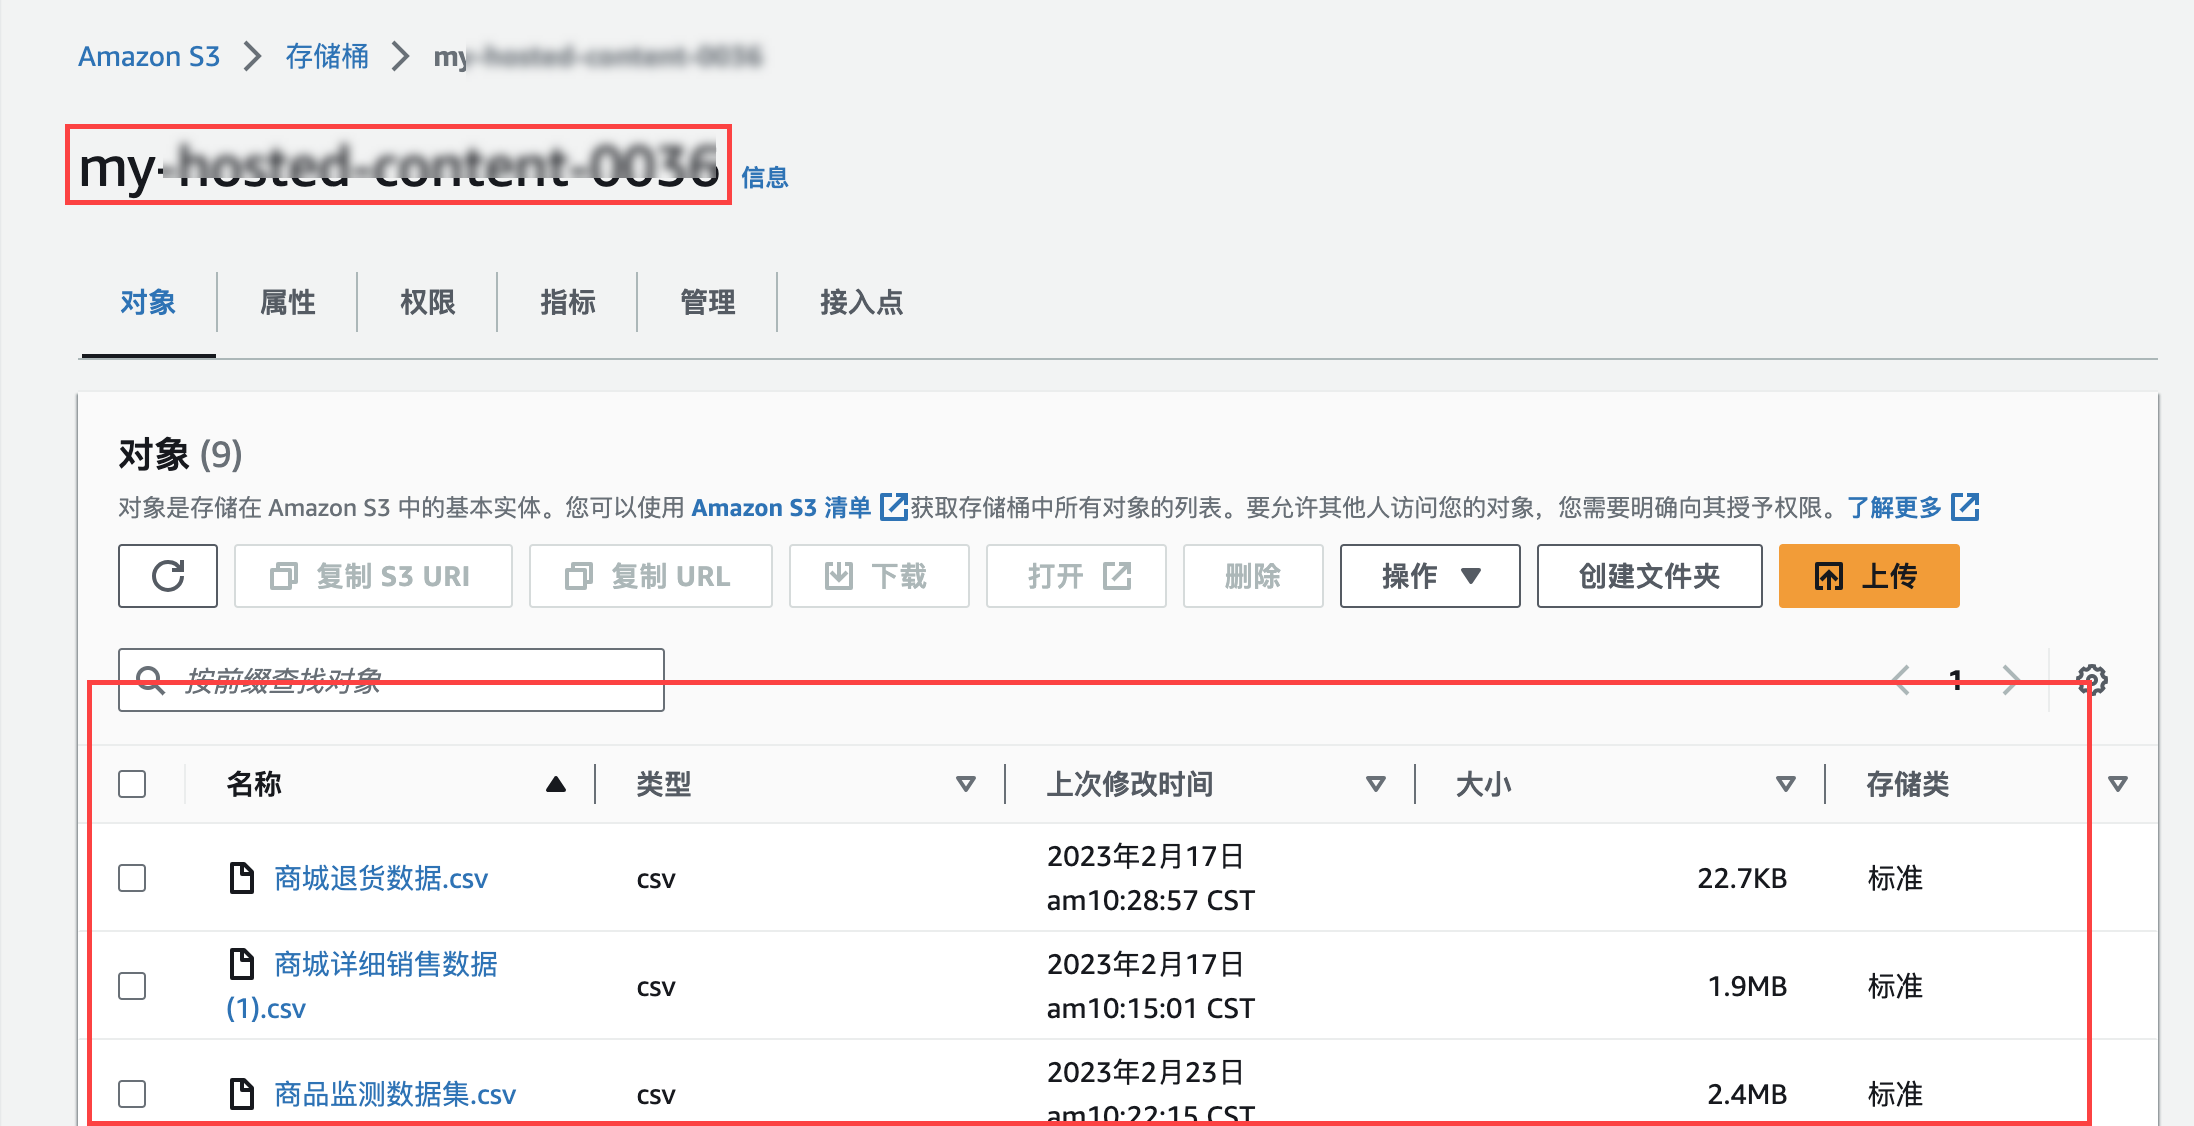This screenshot has height=1126, width=2194.
Task: Click the 存储桶 breadcrumb link
Action: point(327,56)
